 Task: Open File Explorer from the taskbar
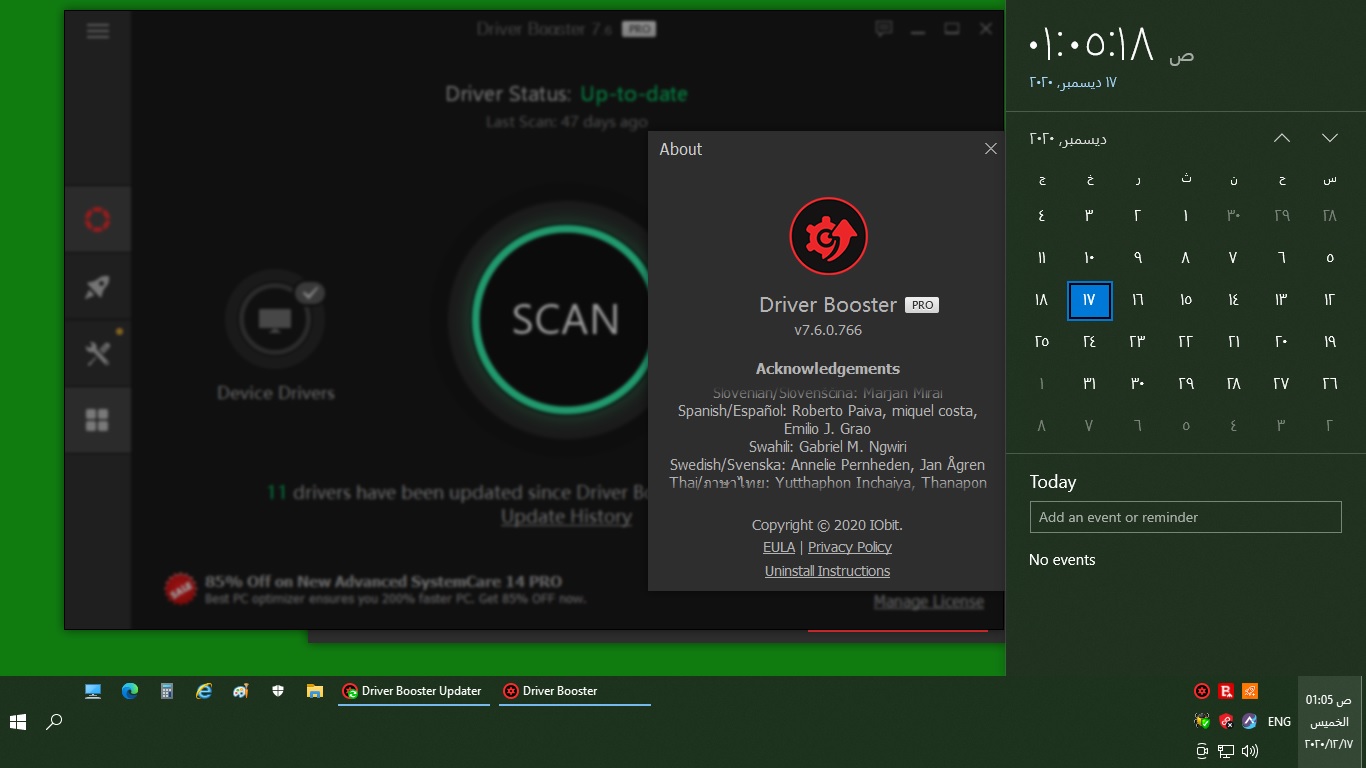tap(315, 691)
